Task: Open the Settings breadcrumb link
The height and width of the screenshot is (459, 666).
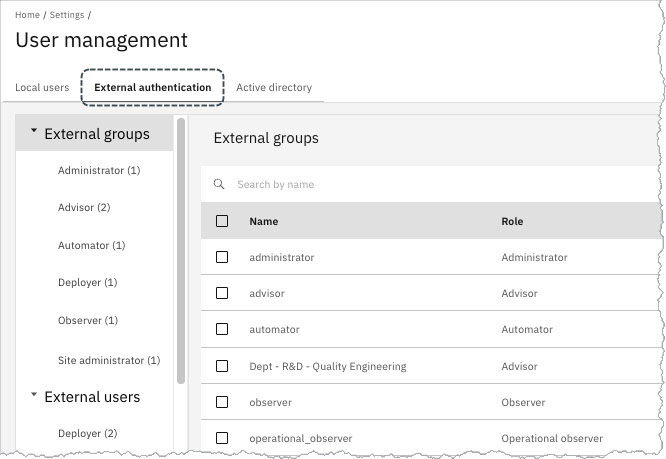Action: [x=66, y=15]
